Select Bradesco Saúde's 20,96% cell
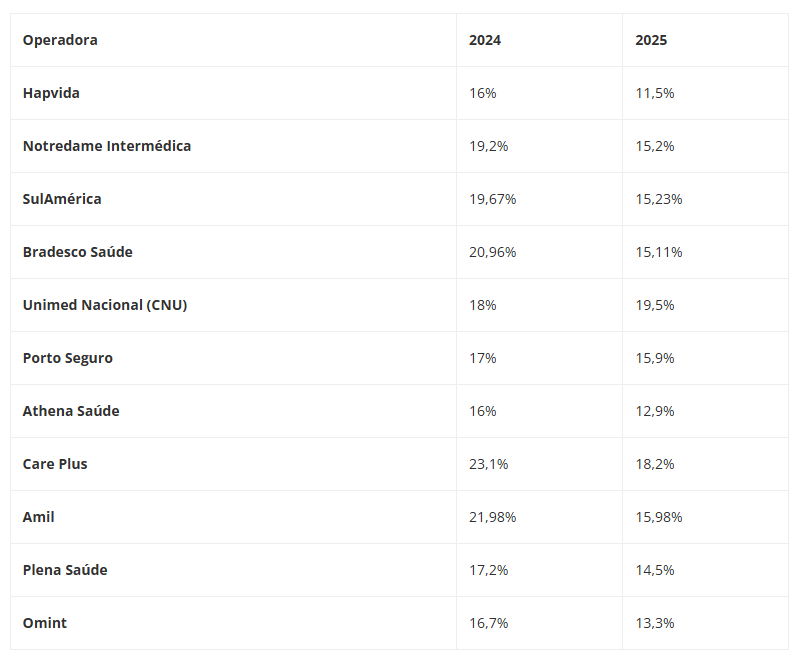803x659 pixels. [x=492, y=252]
